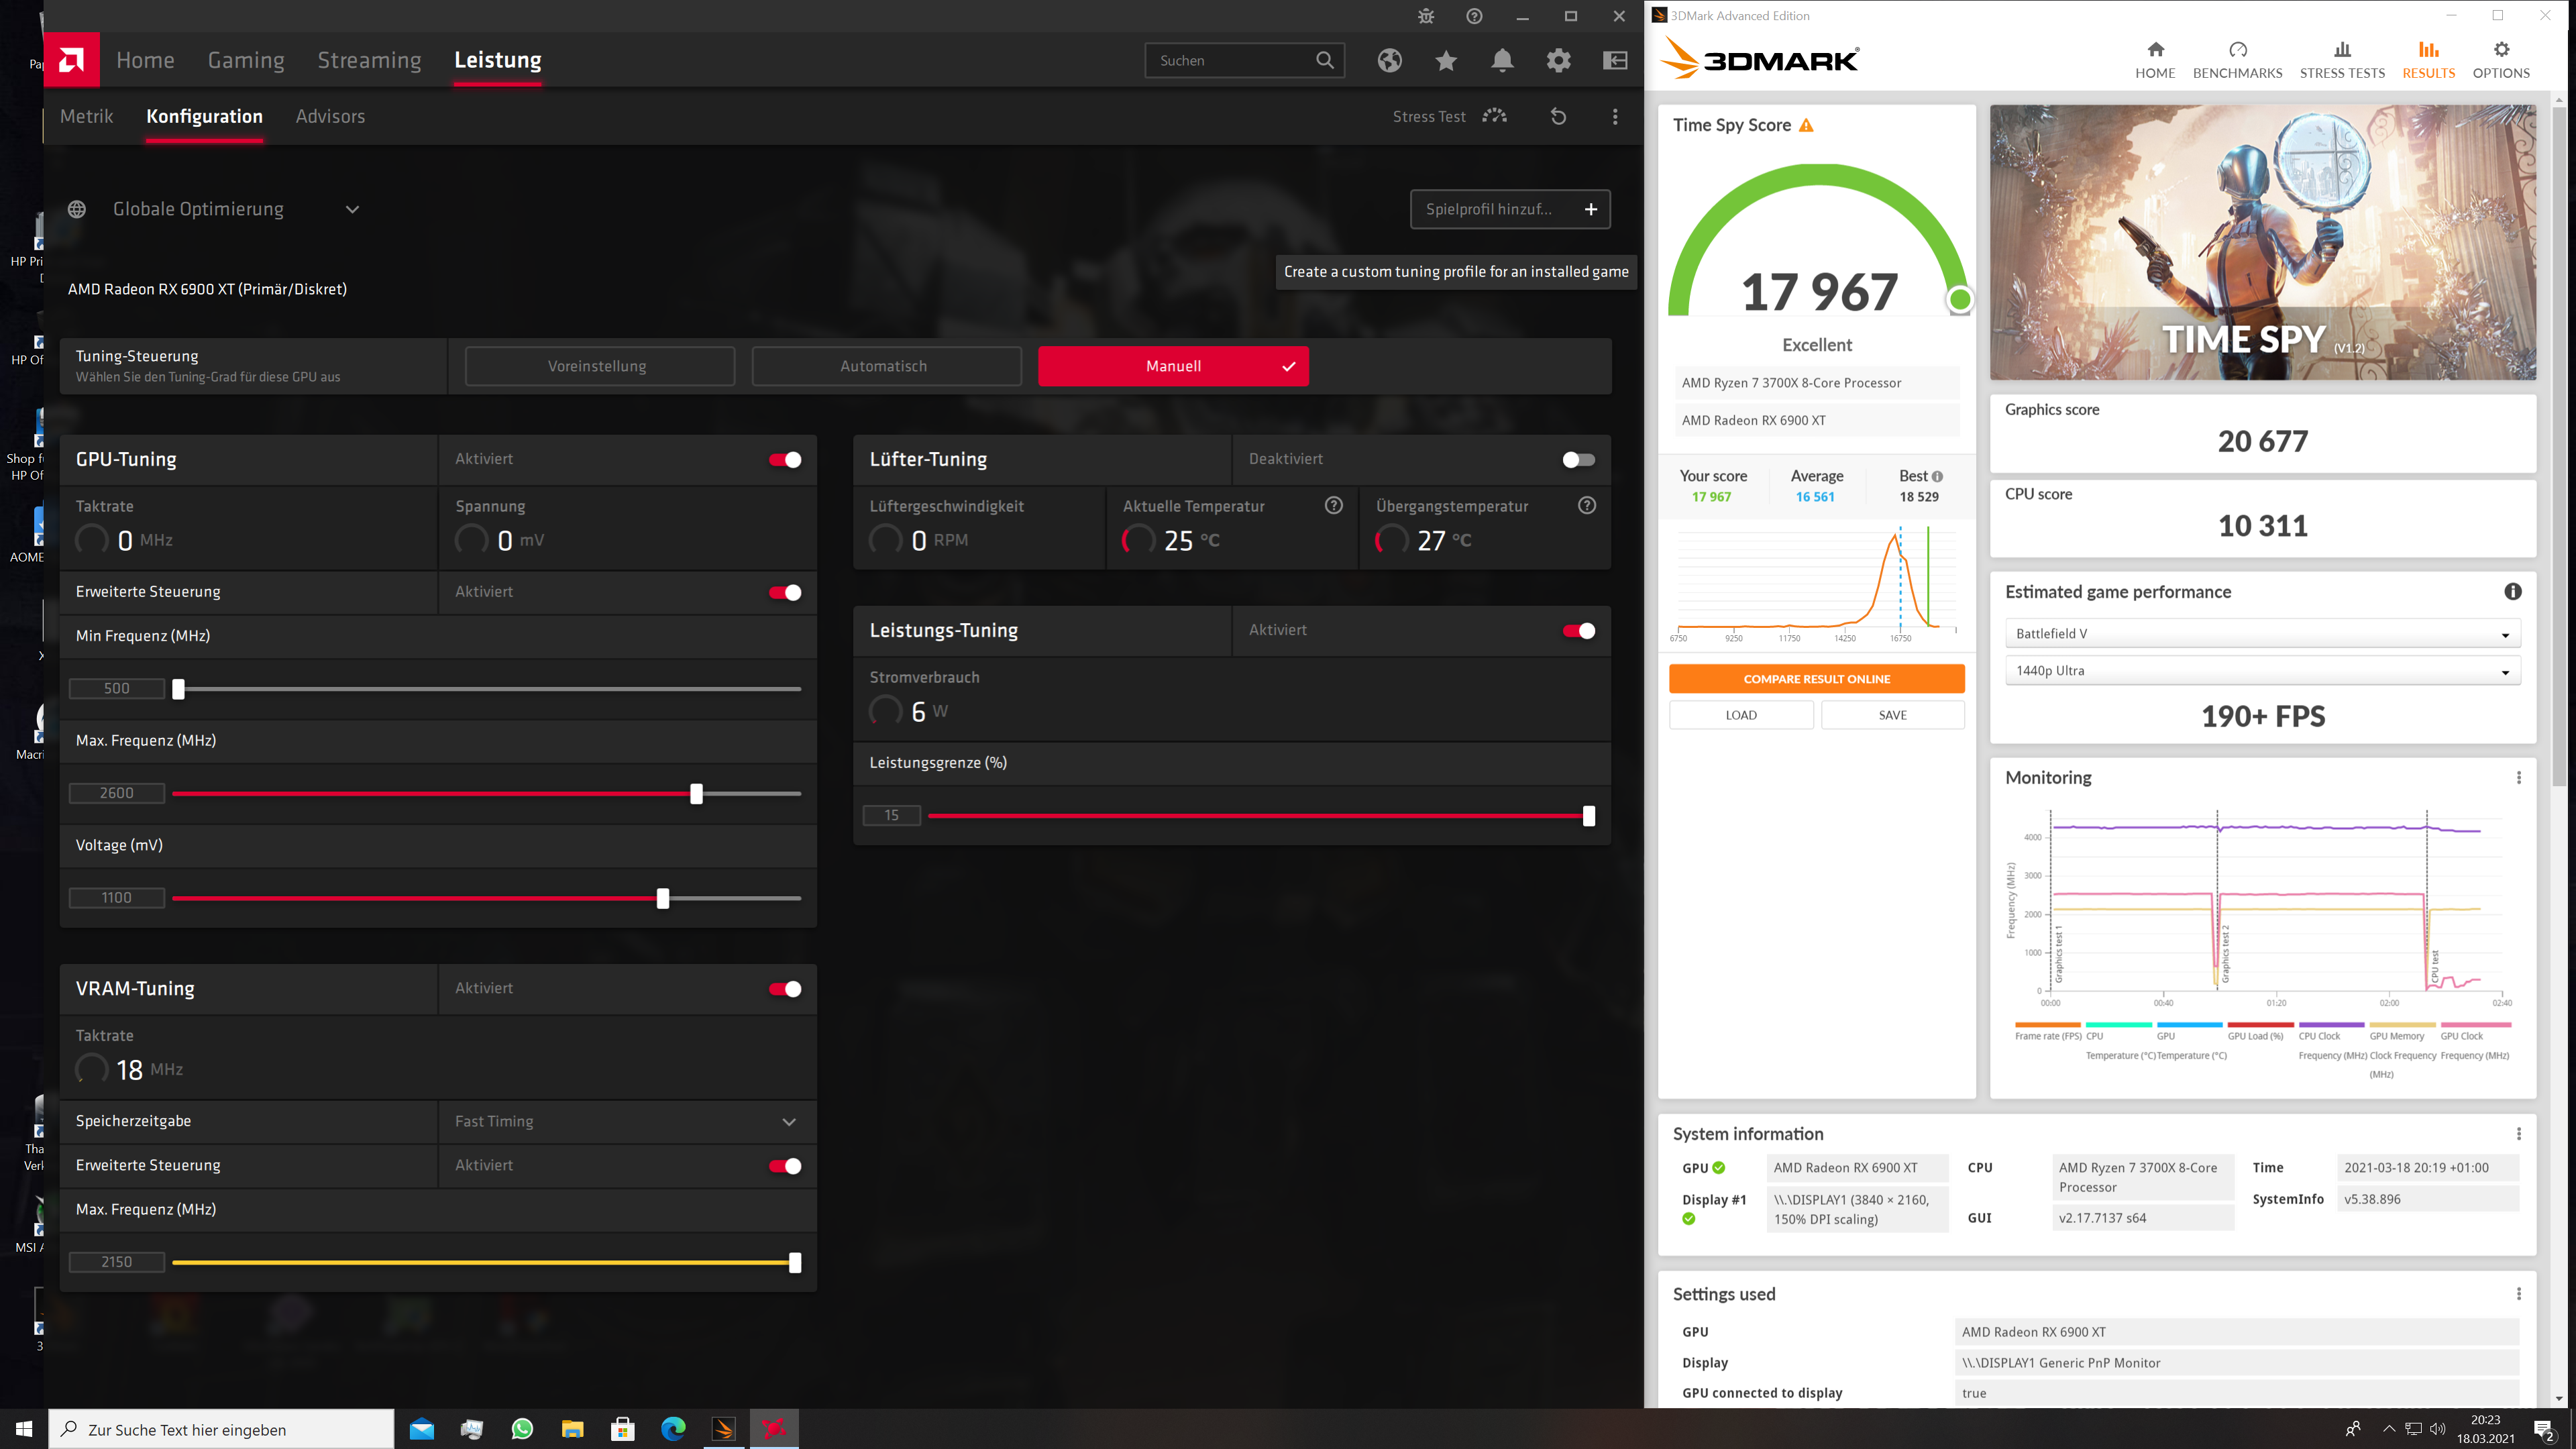Open the Battlefield V game dropdown
The width and height of the screenshot is (2576, 1449).
click(2262, 634)
